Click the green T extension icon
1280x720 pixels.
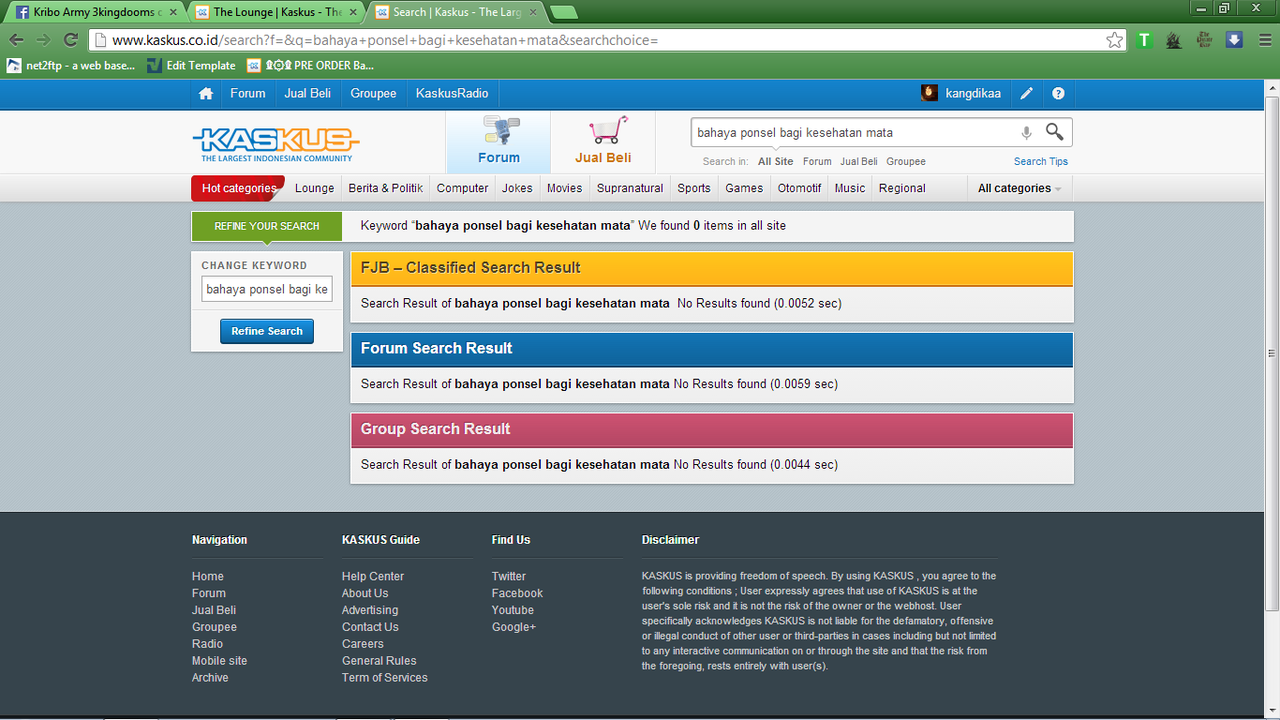1145,40
